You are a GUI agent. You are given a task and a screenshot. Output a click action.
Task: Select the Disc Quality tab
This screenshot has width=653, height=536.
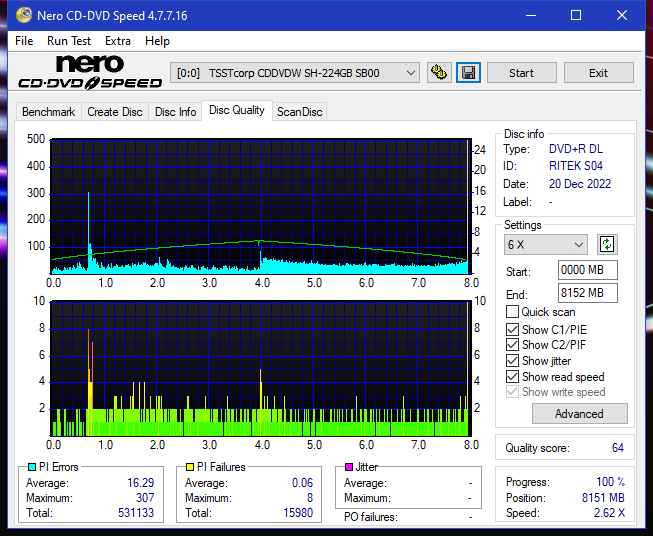click(x=237, y=110)
